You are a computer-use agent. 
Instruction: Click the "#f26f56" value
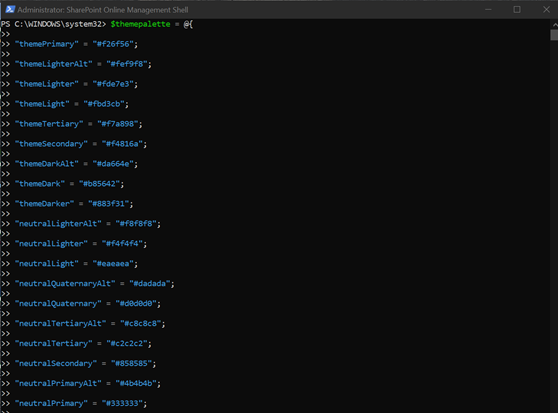(x=113, y=44)
